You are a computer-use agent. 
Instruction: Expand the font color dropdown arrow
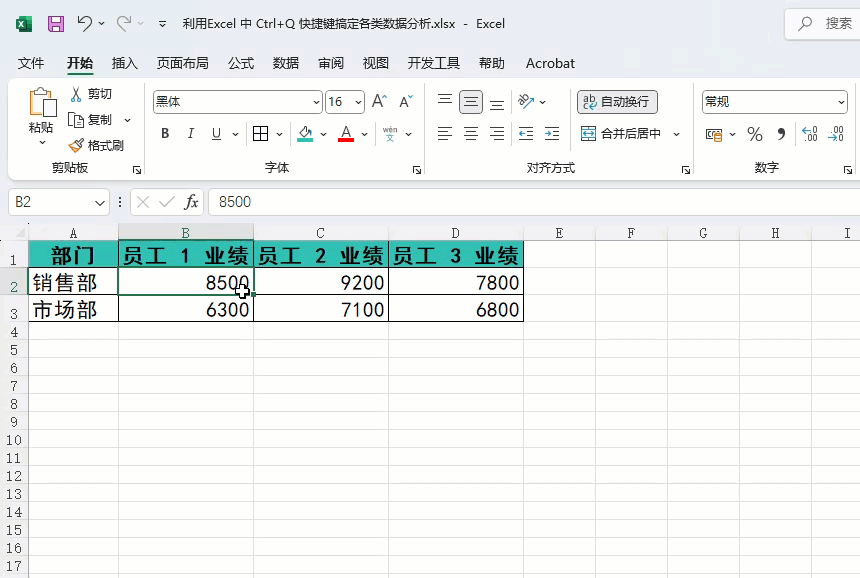point(364,134)
